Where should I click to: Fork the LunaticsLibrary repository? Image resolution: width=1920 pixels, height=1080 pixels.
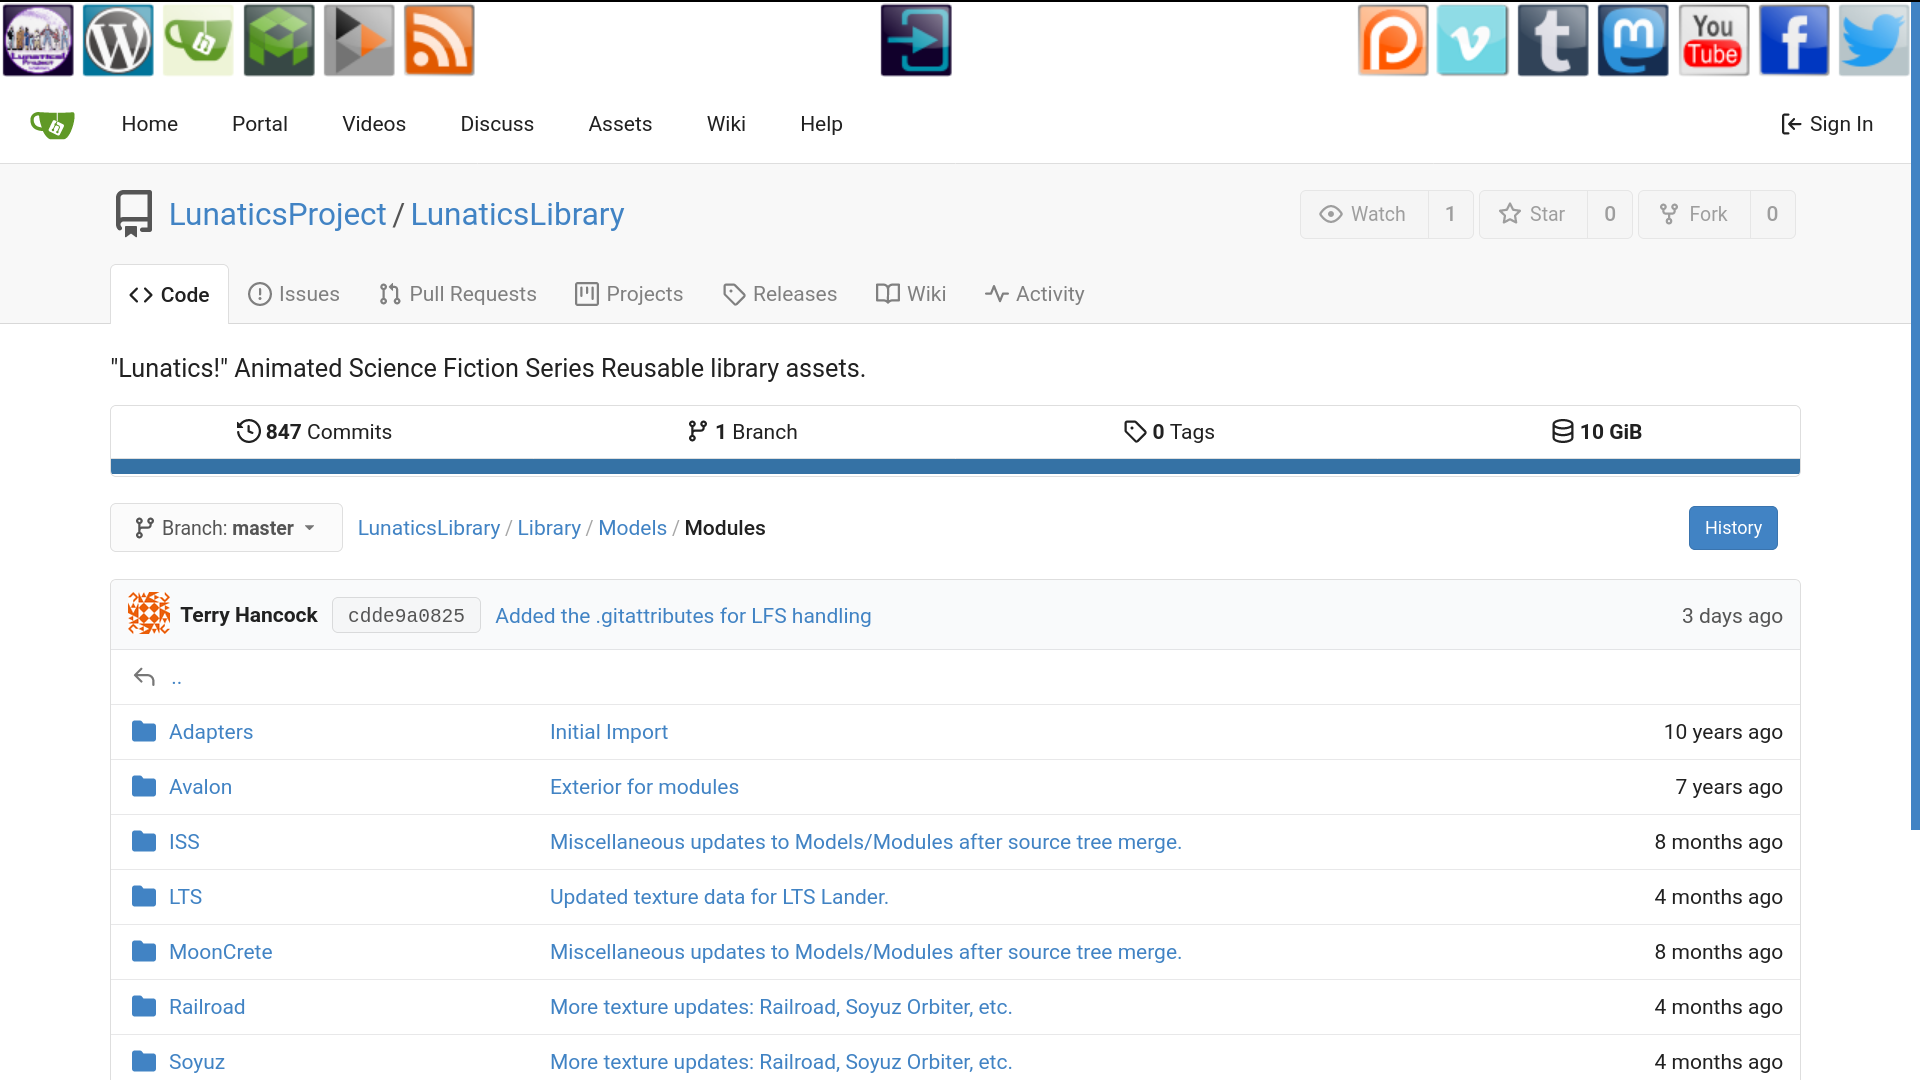click(1694, 214)
